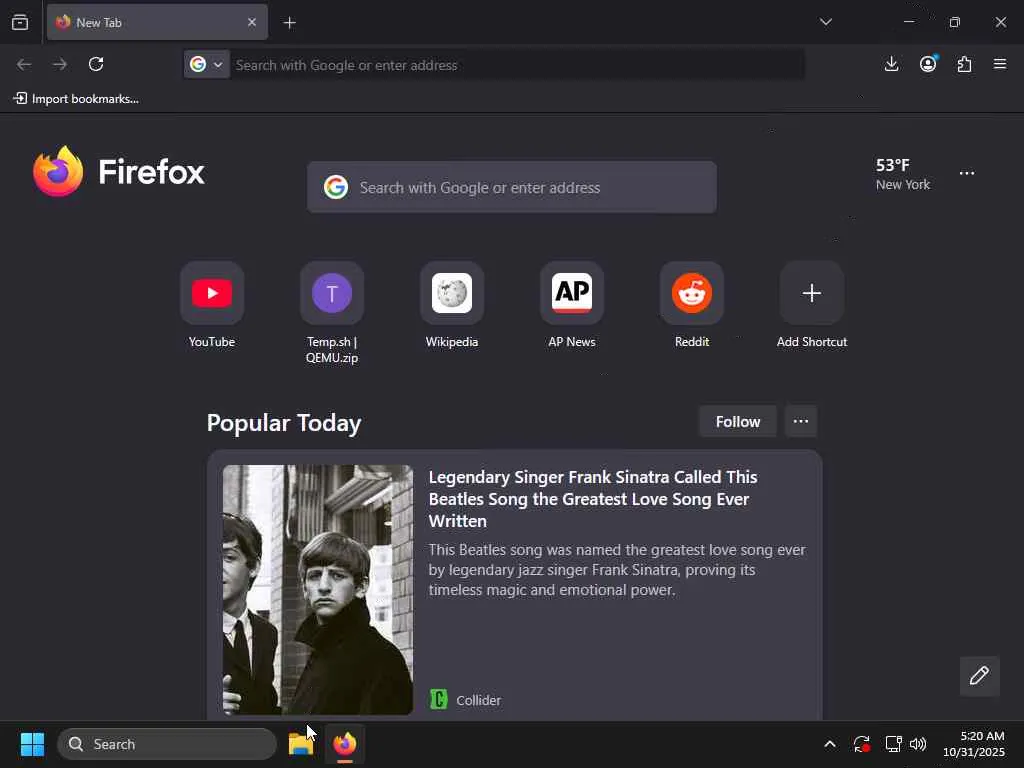Click the Collider source label
Screen dimensions: 1024x768
tap(479, 700)
